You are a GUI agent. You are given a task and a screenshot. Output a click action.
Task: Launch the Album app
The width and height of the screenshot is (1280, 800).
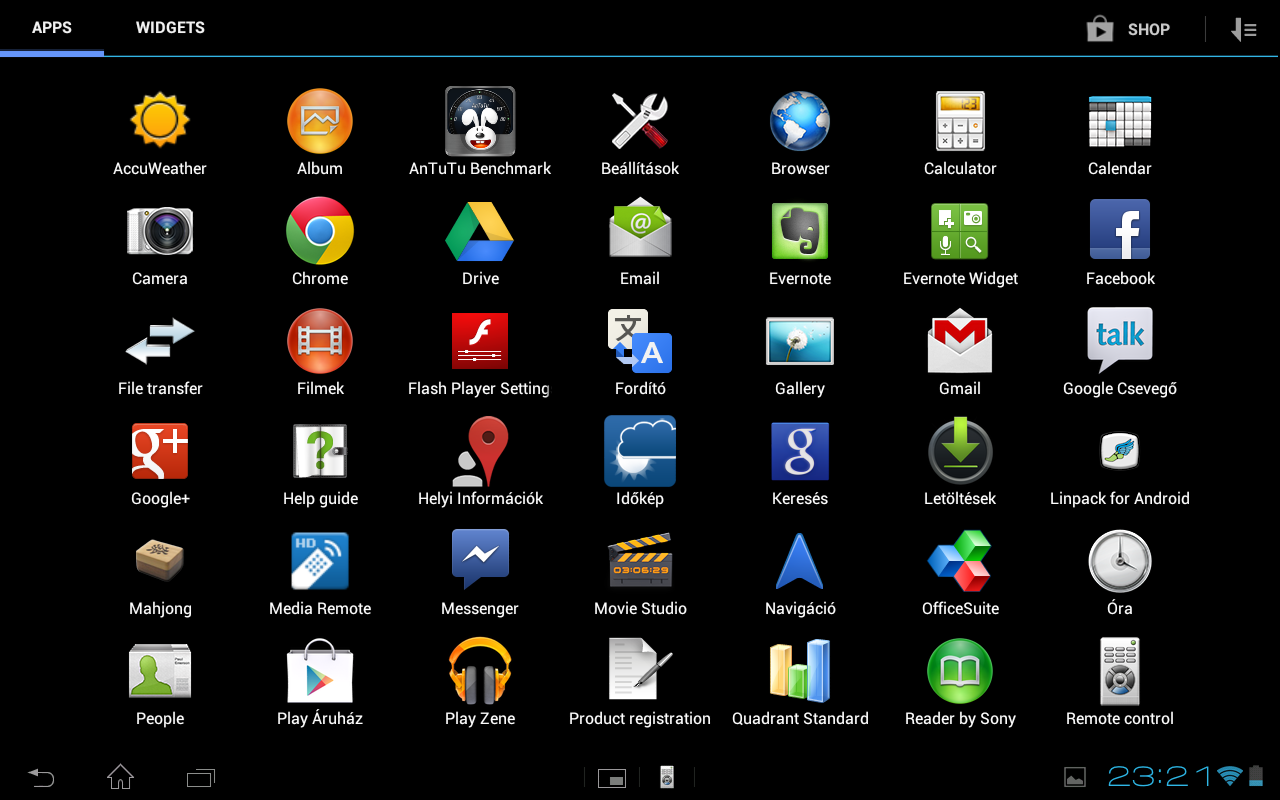(320, 133)
